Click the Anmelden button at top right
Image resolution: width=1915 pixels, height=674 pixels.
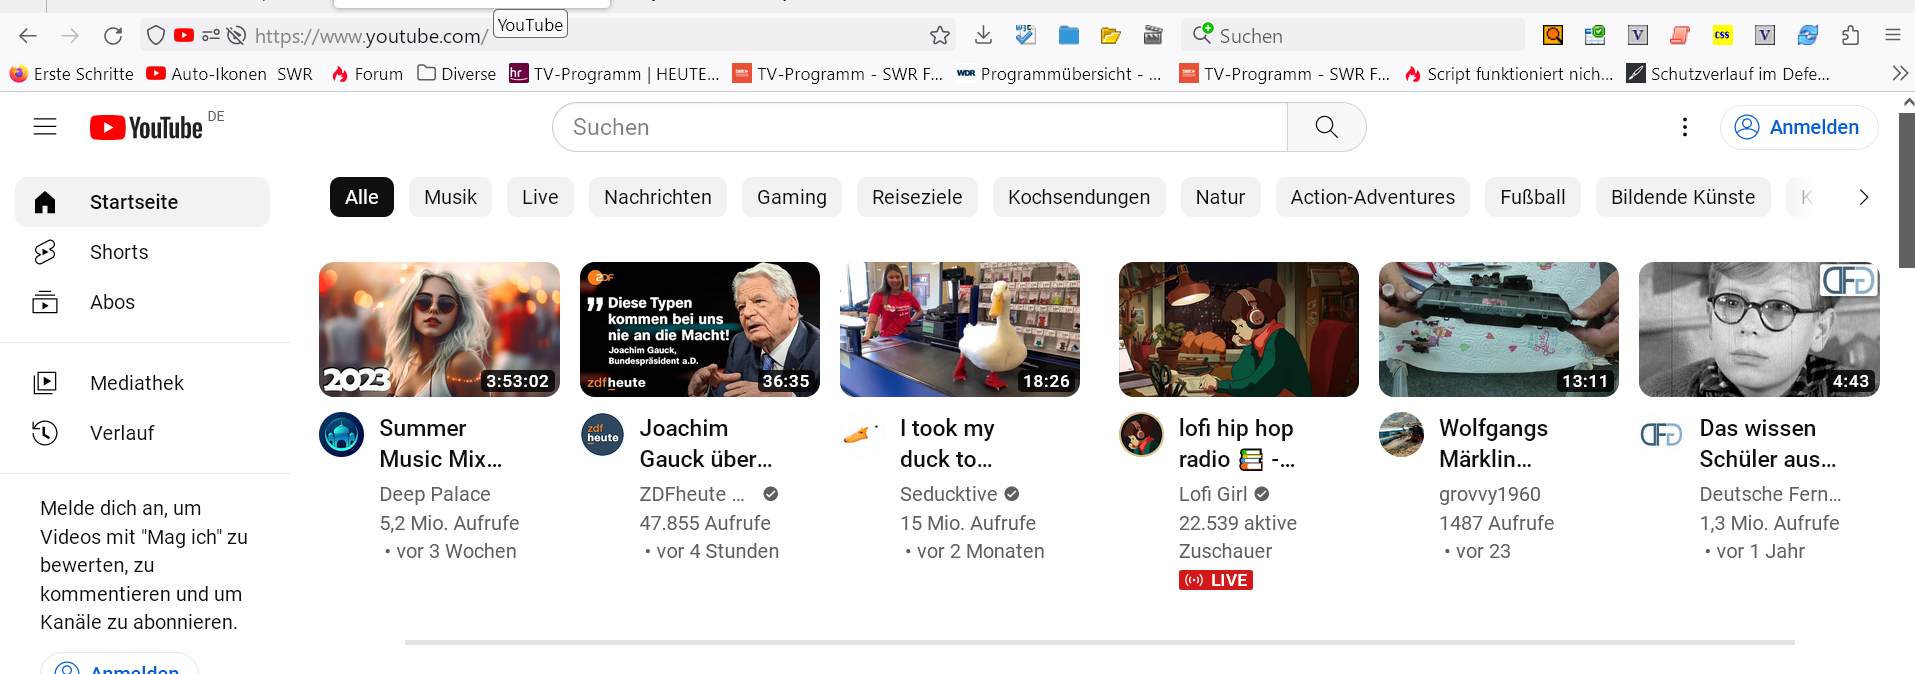[x=1798, y=127]
